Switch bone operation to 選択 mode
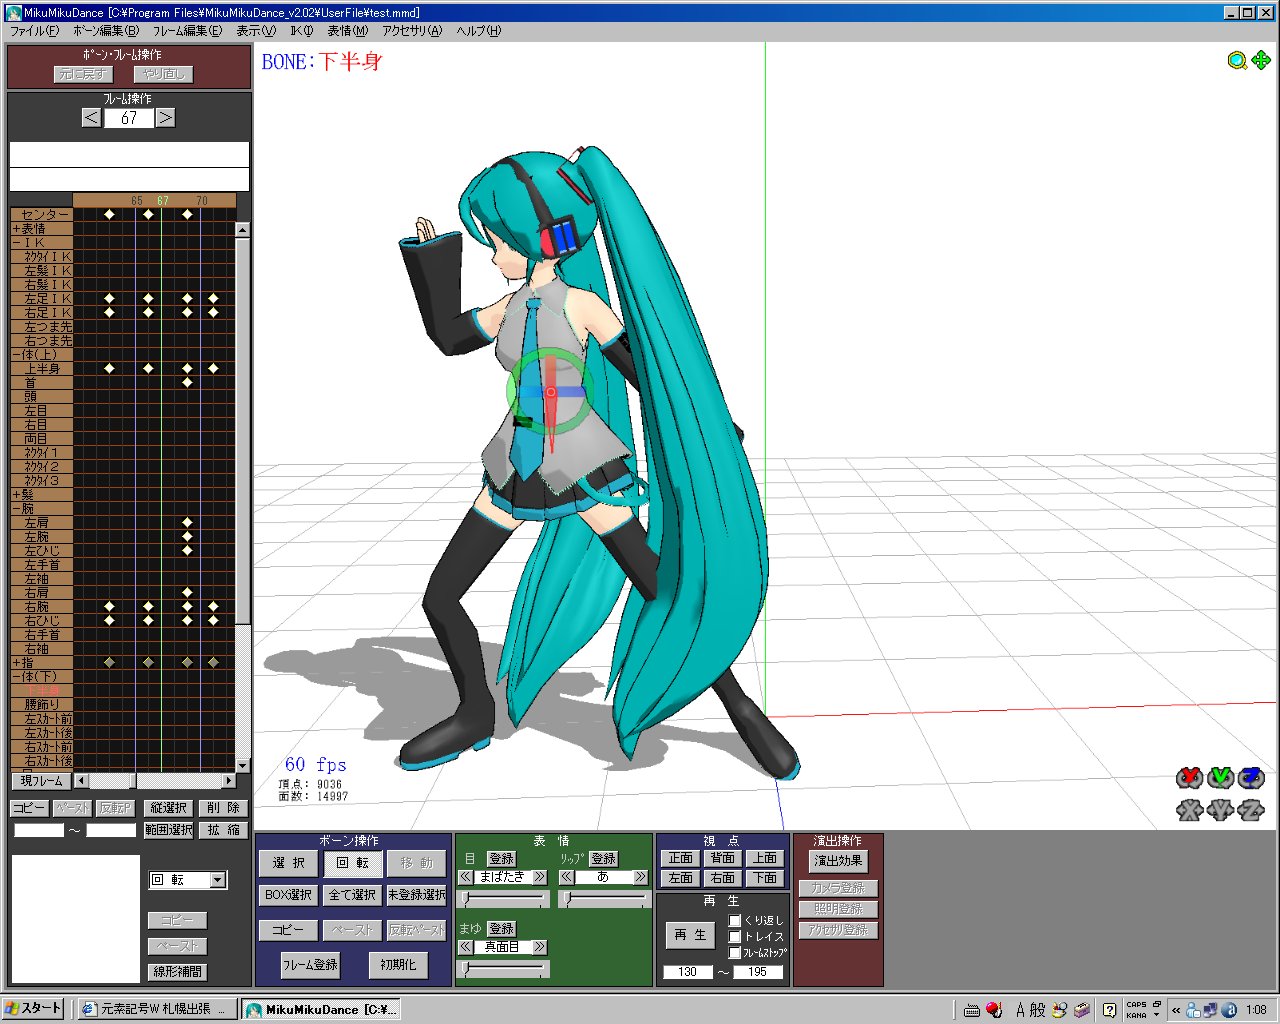 coord(289,863)
